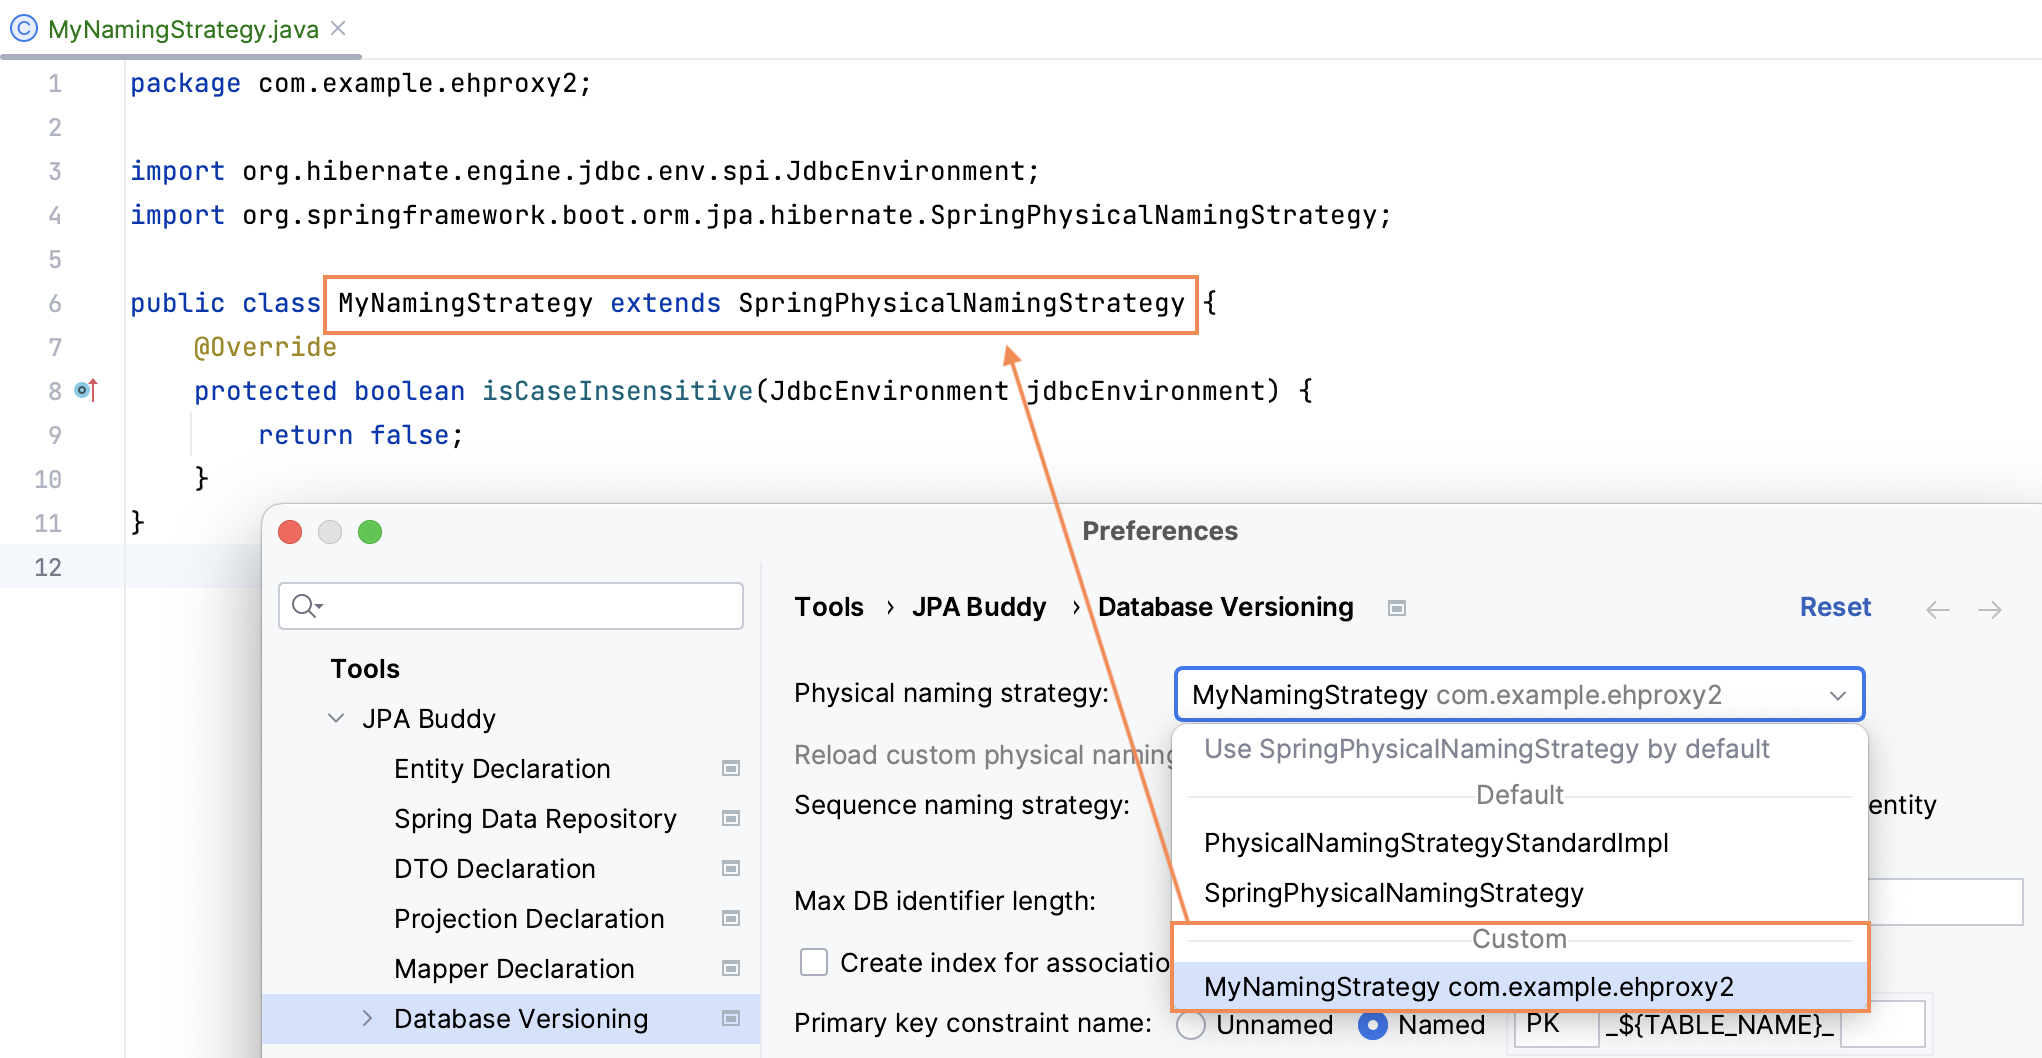Image resolution: width=2042 pixels, height=1058 pixels.
Task: Click the Reset link
Action: coord(1835,607)
